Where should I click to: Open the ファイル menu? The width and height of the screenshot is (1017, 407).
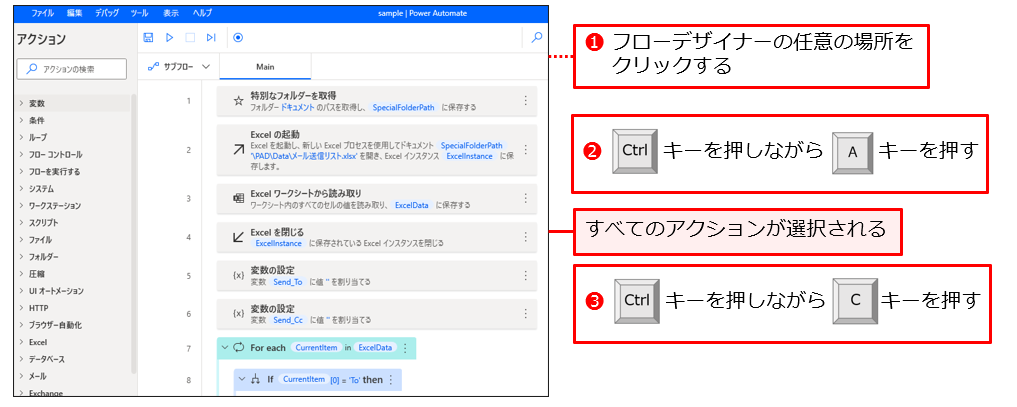click(x=43, y=13)
